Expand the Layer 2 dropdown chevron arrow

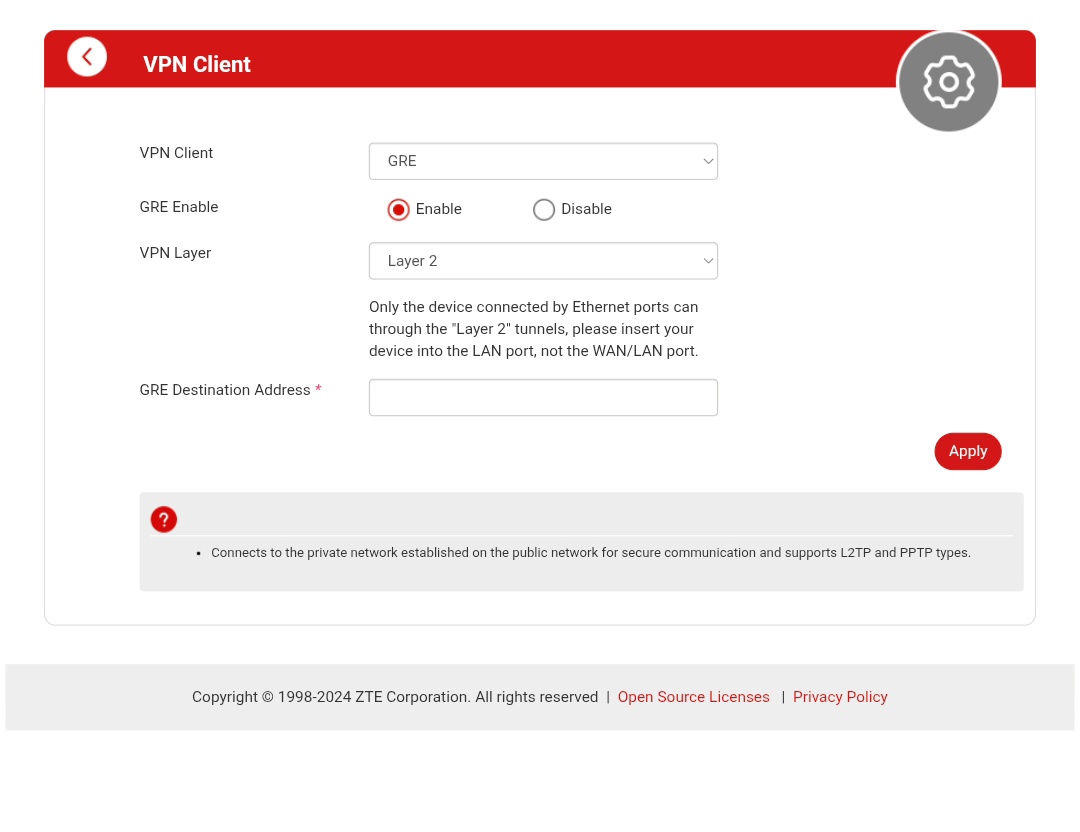(x=707, y=261)
